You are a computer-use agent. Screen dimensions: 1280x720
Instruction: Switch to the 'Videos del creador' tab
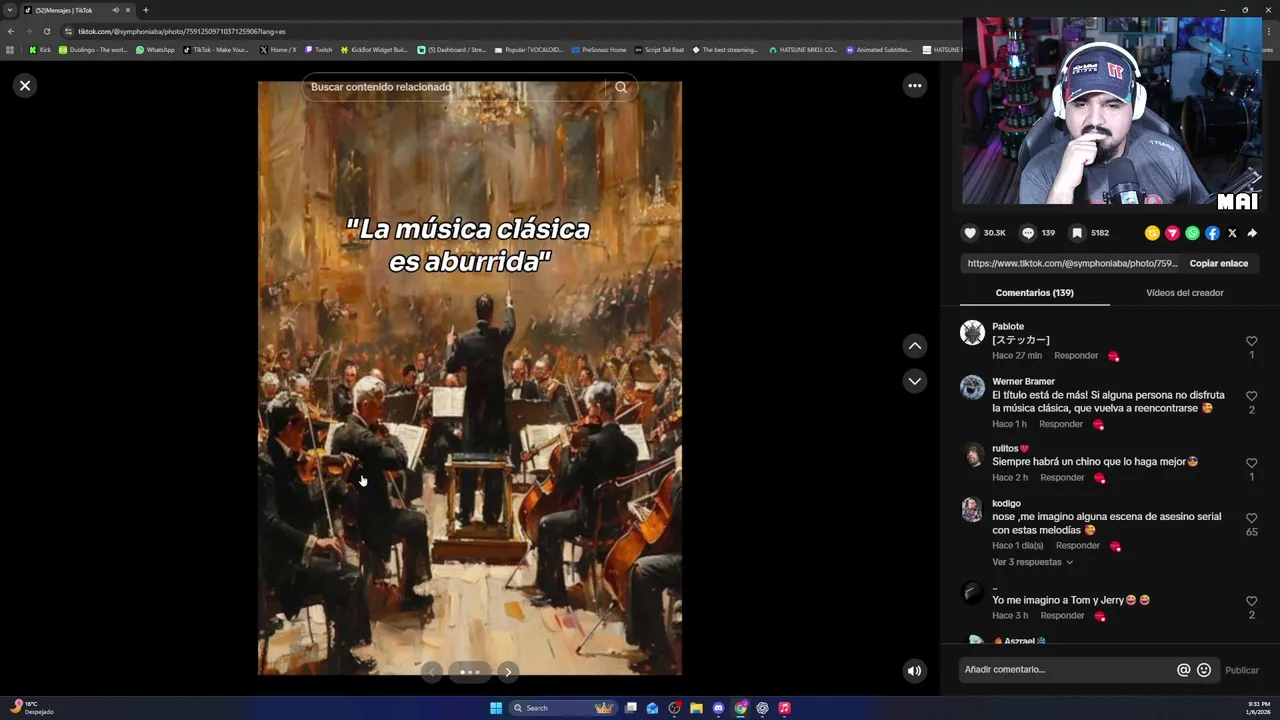pos(1184,293)
